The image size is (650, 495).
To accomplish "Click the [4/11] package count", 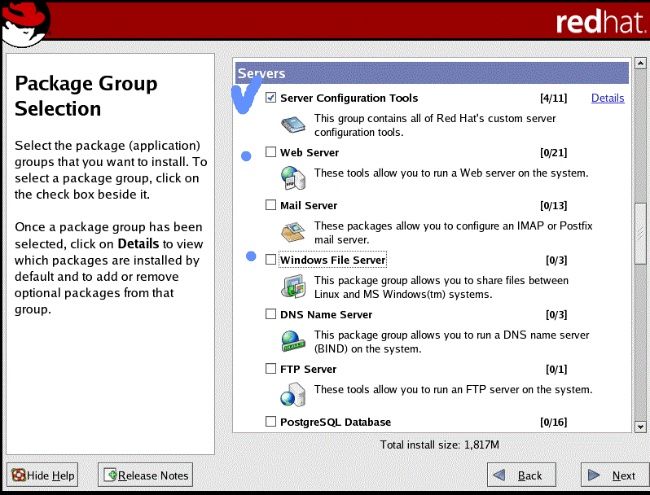I will click(553, 98).
